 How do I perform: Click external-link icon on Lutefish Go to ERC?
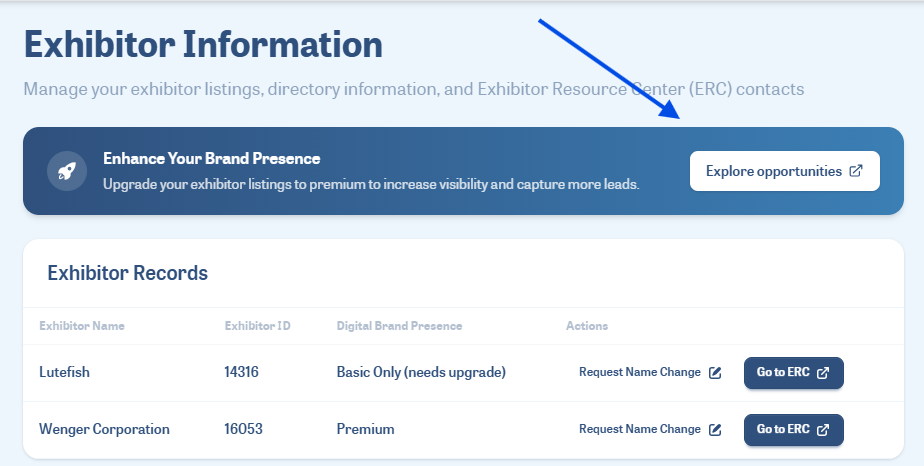pyautogui.click(x=823, y=372)
